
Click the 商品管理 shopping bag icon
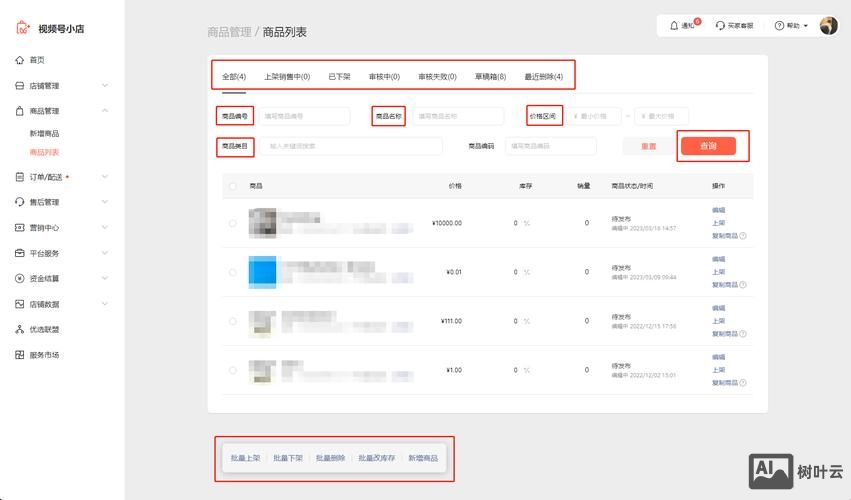(x=20, y=111)
